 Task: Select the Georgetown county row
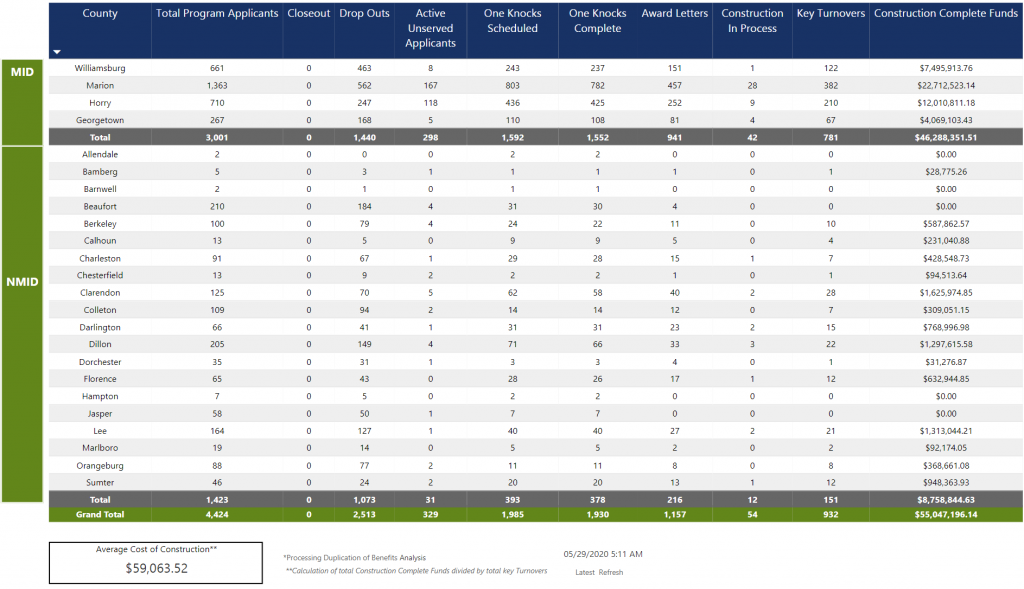coord(536,120)
